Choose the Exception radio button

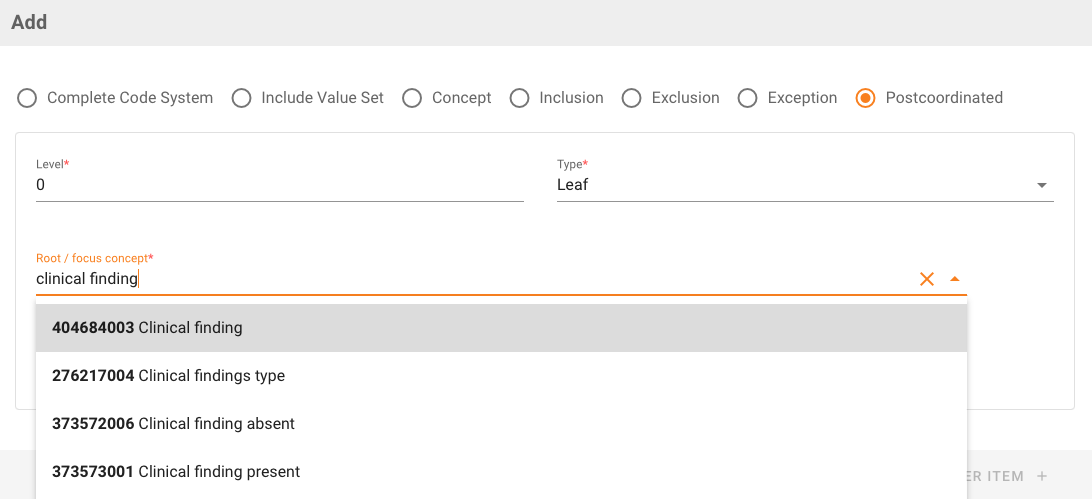click(x=747, y=98)
